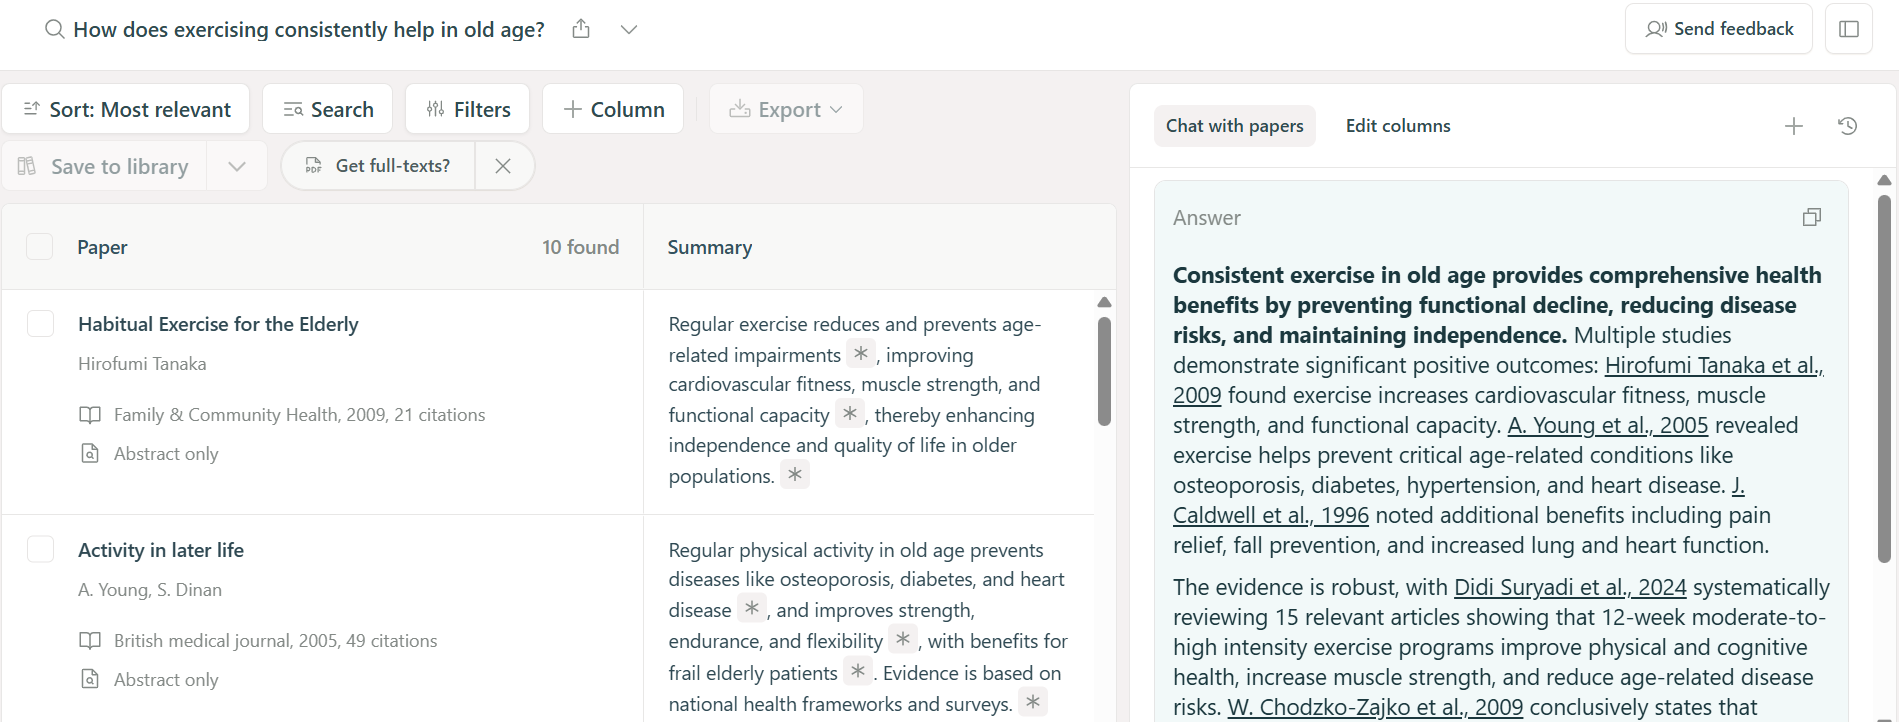Screen dimensions: 1899x722
Task: Open the Filters options
Action: (467, 109)
